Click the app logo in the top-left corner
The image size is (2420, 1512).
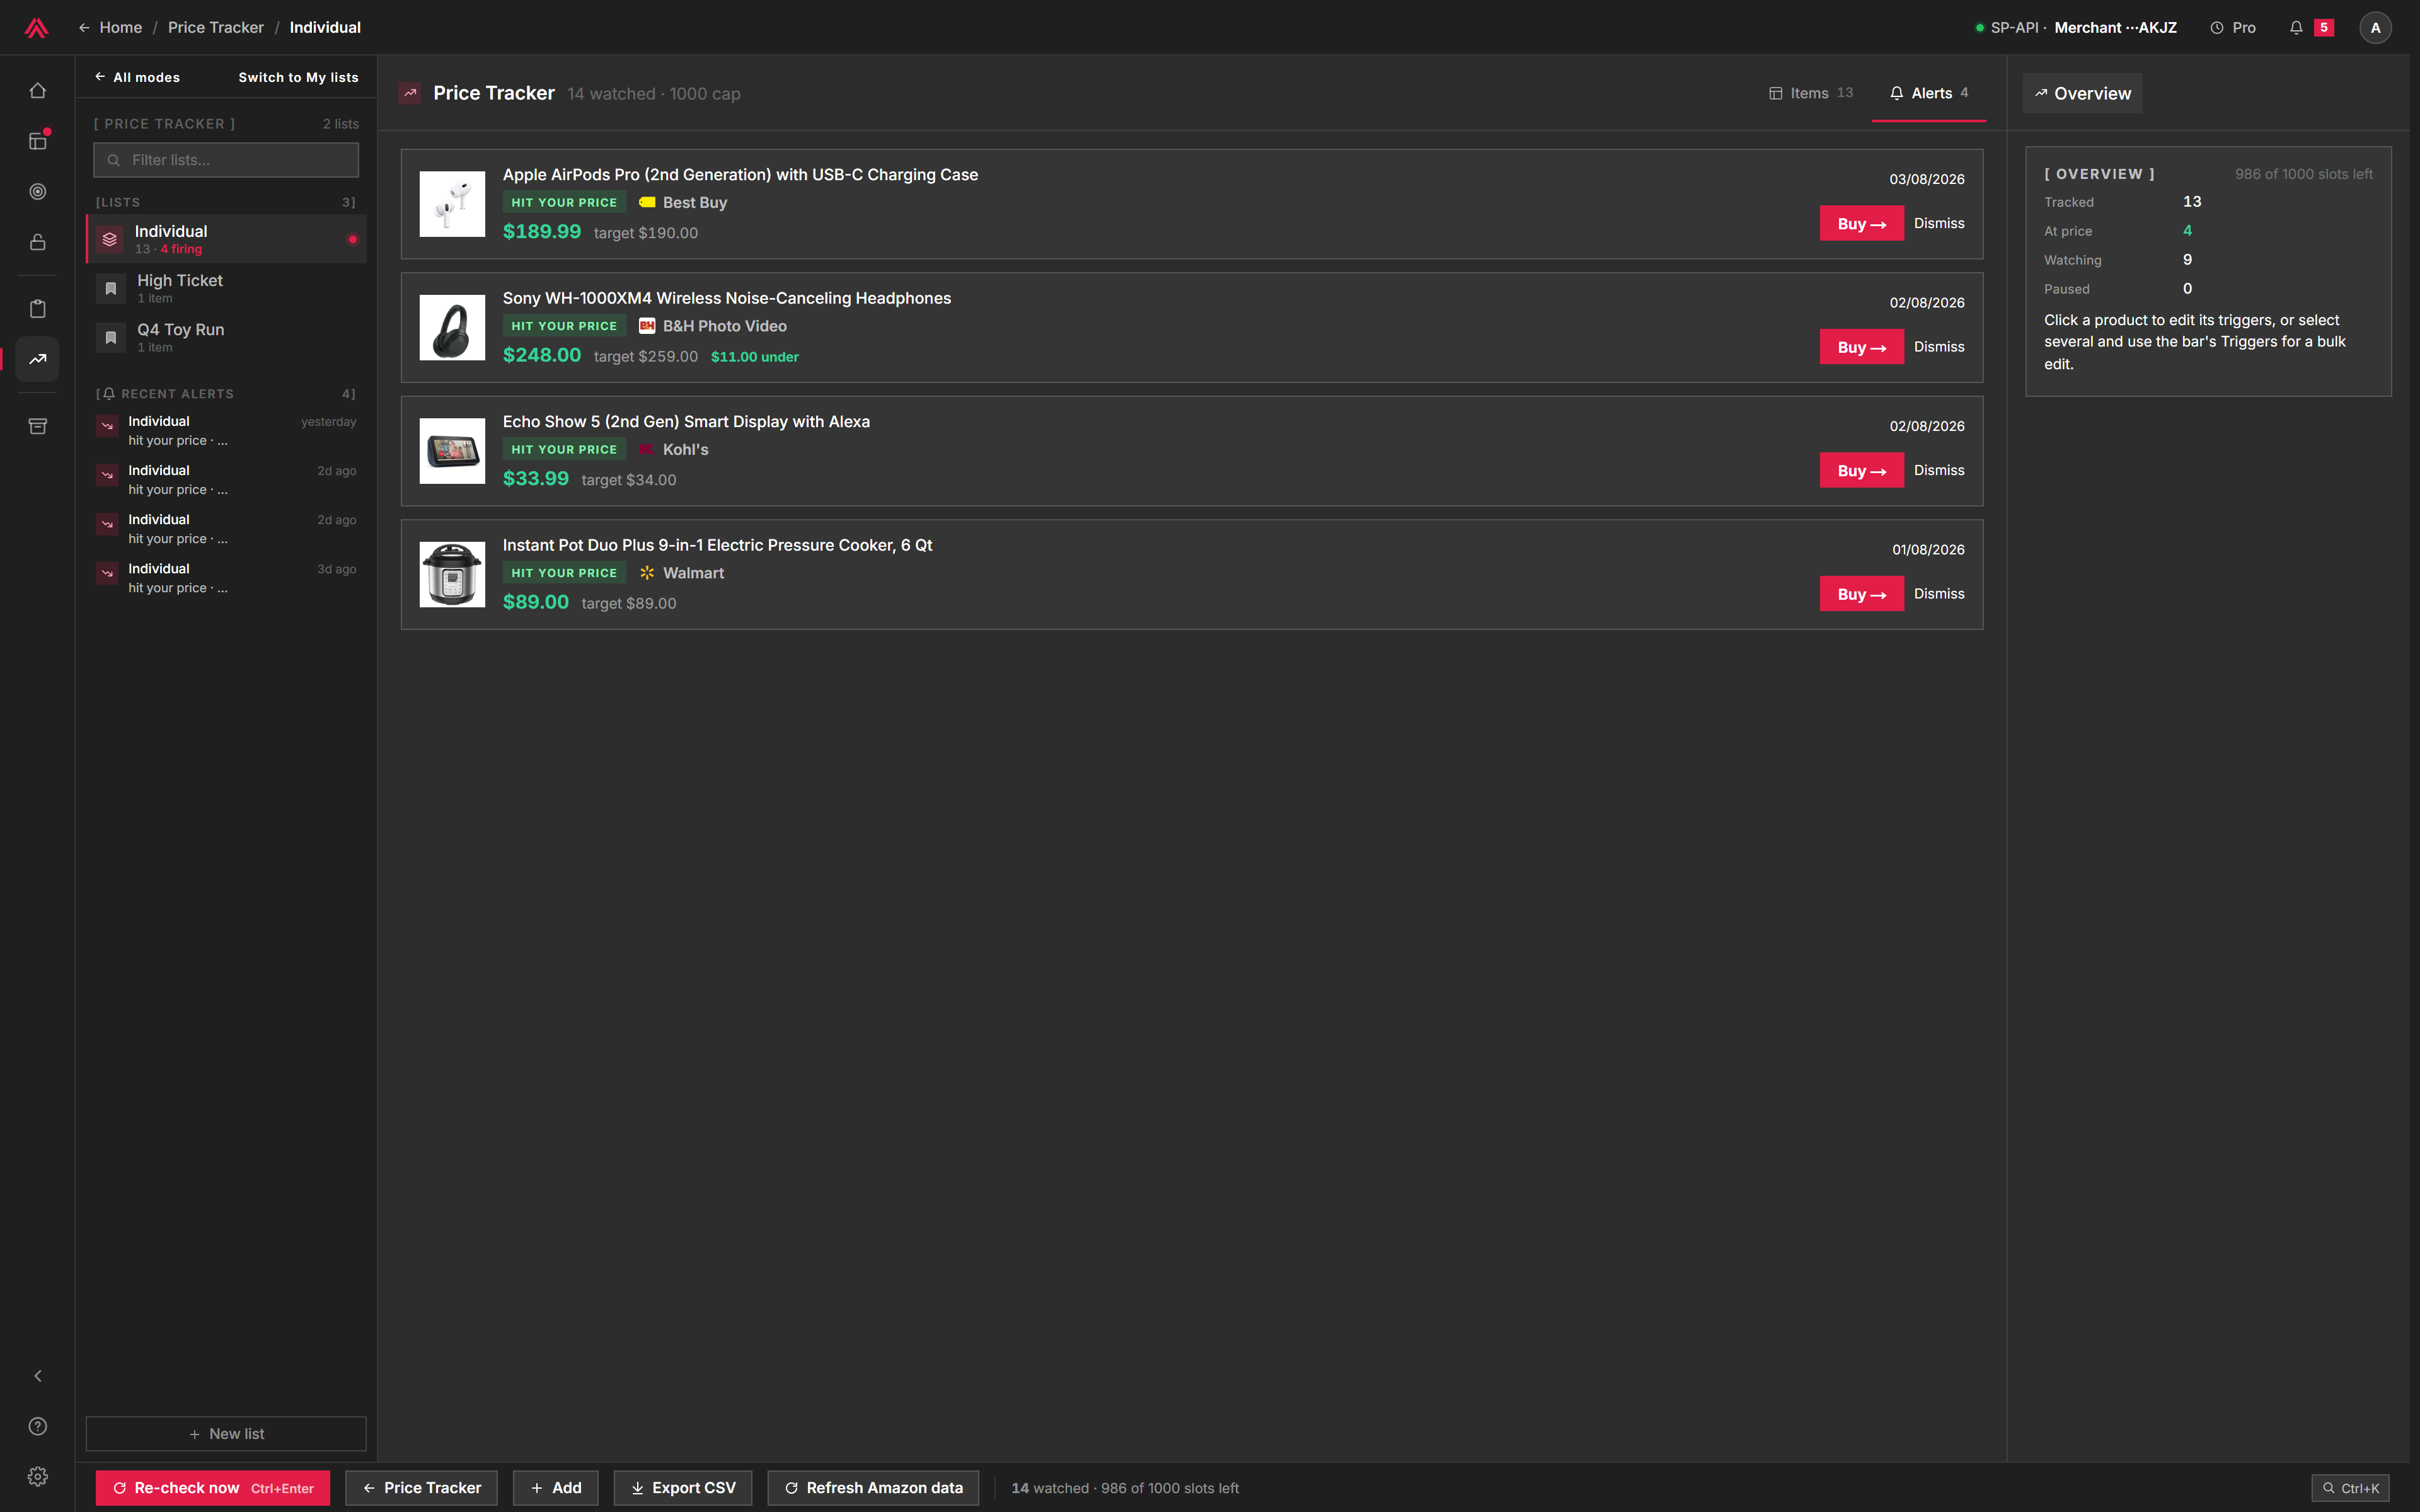tap(37, 28)
